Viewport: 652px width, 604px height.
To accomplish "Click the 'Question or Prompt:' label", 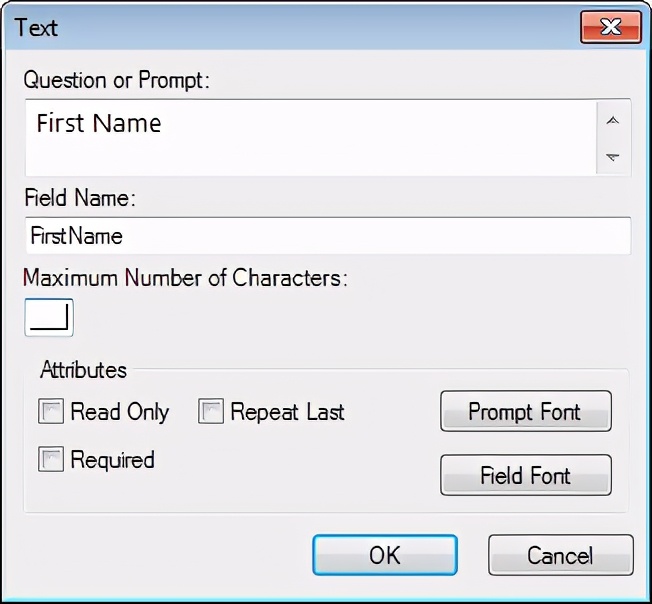I will (x=116, y=80).
